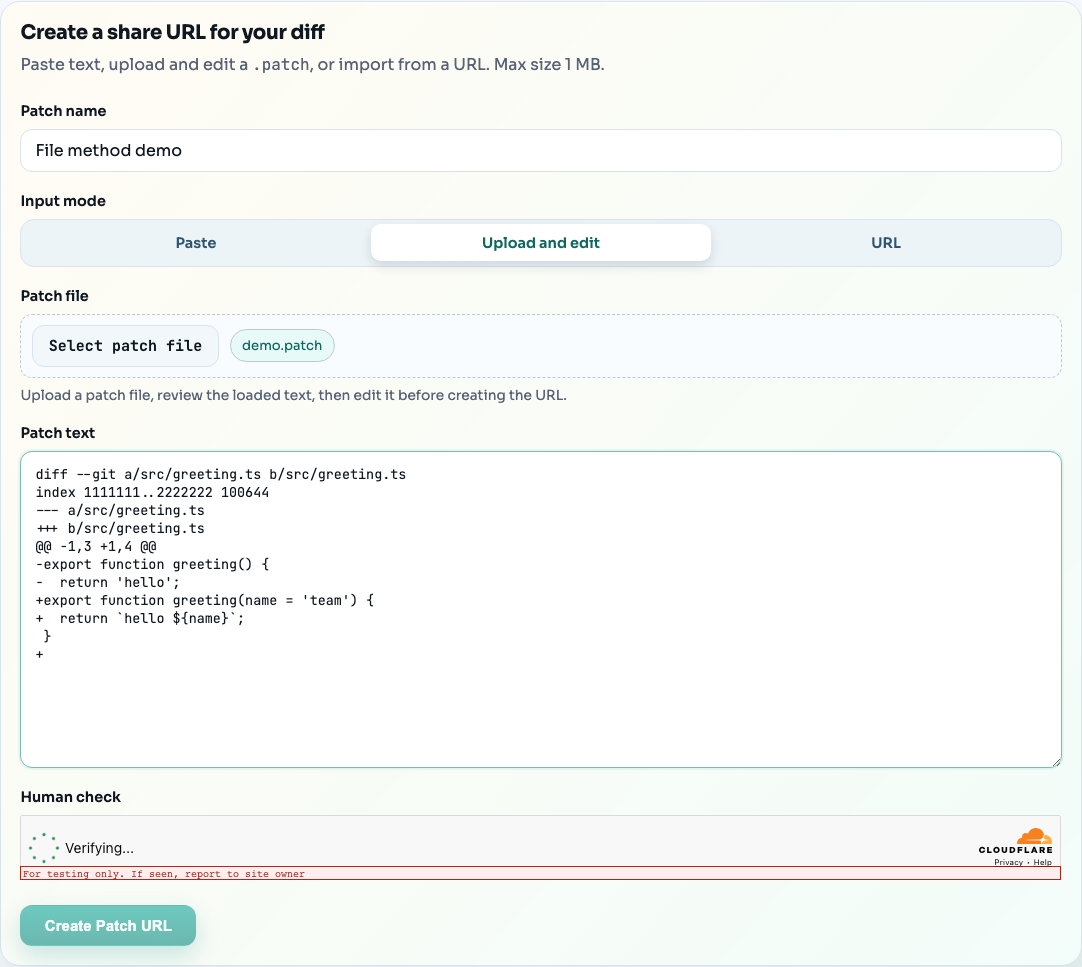Screen dimensions: 1082x967
Task: Open the Cloudflare Privacy link
Action: 1008,862
